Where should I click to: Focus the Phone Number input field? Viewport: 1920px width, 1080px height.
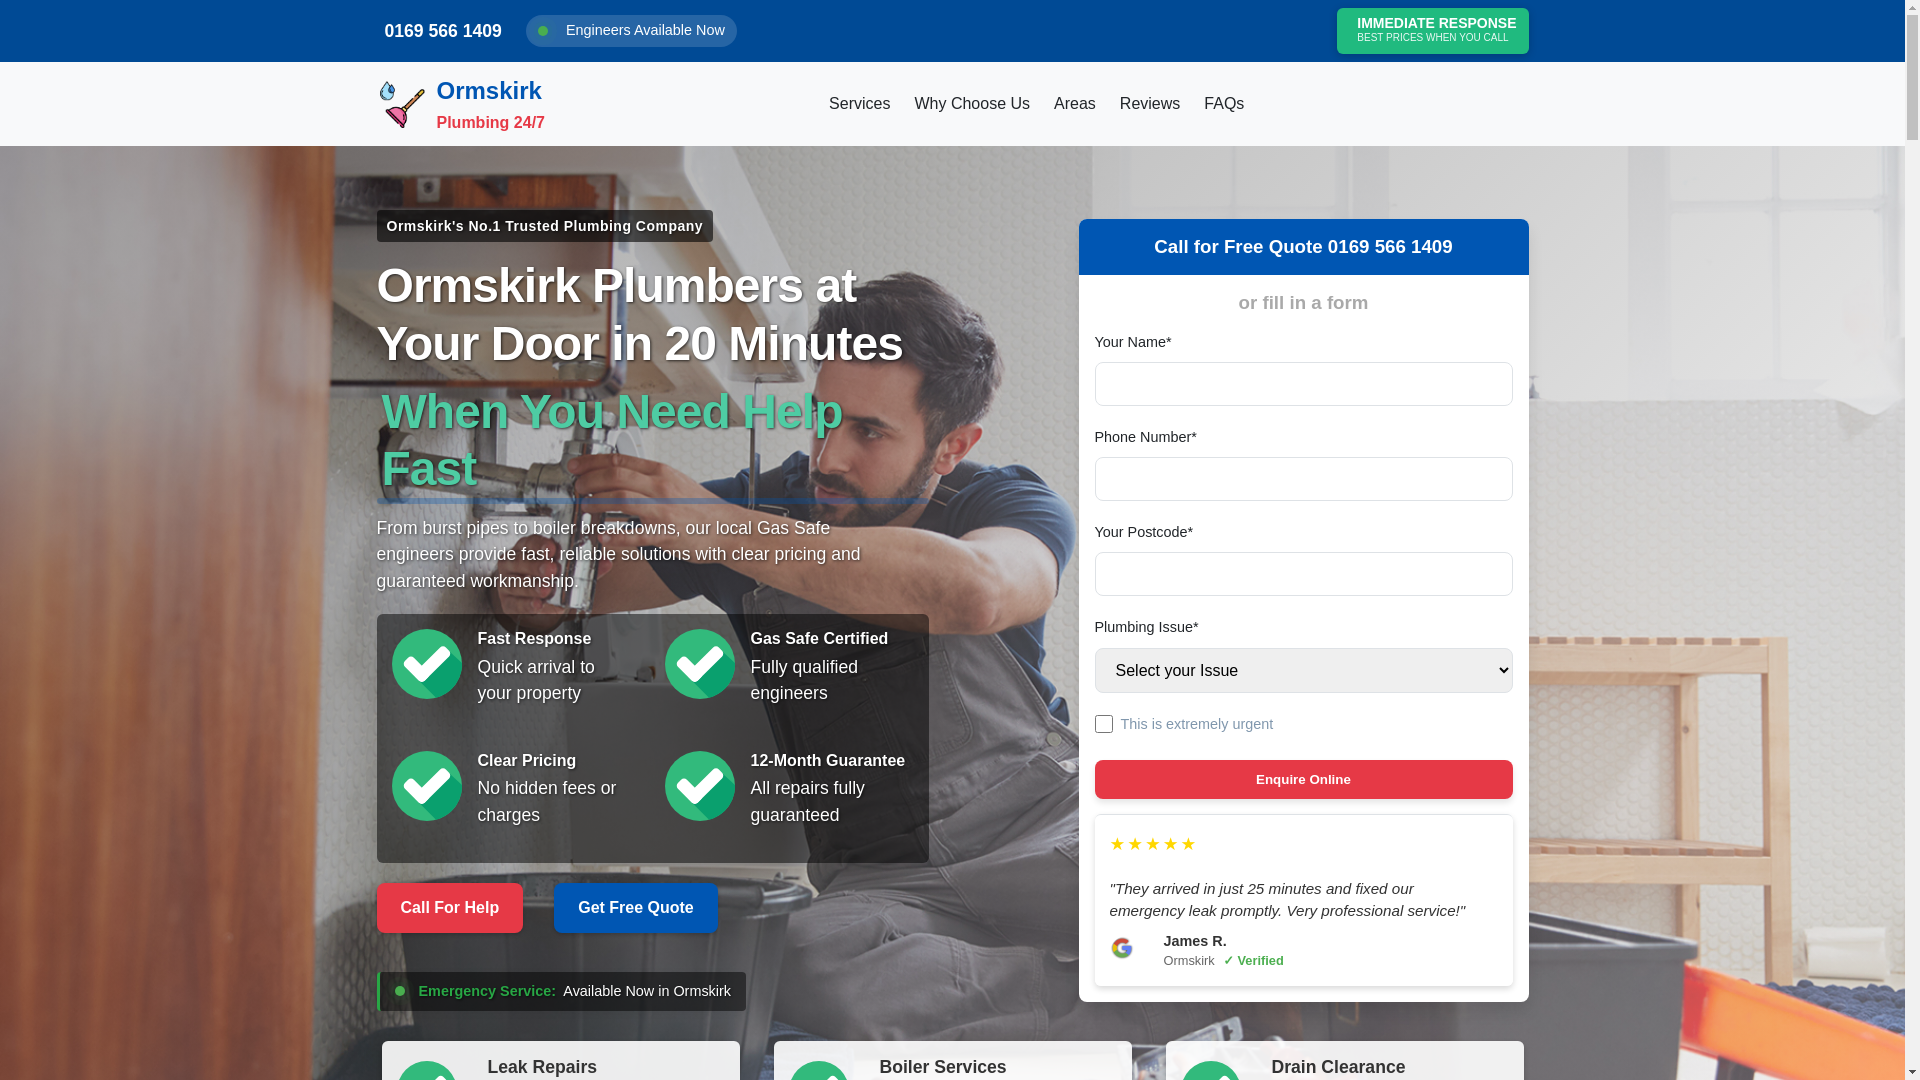coord(1303,479)
